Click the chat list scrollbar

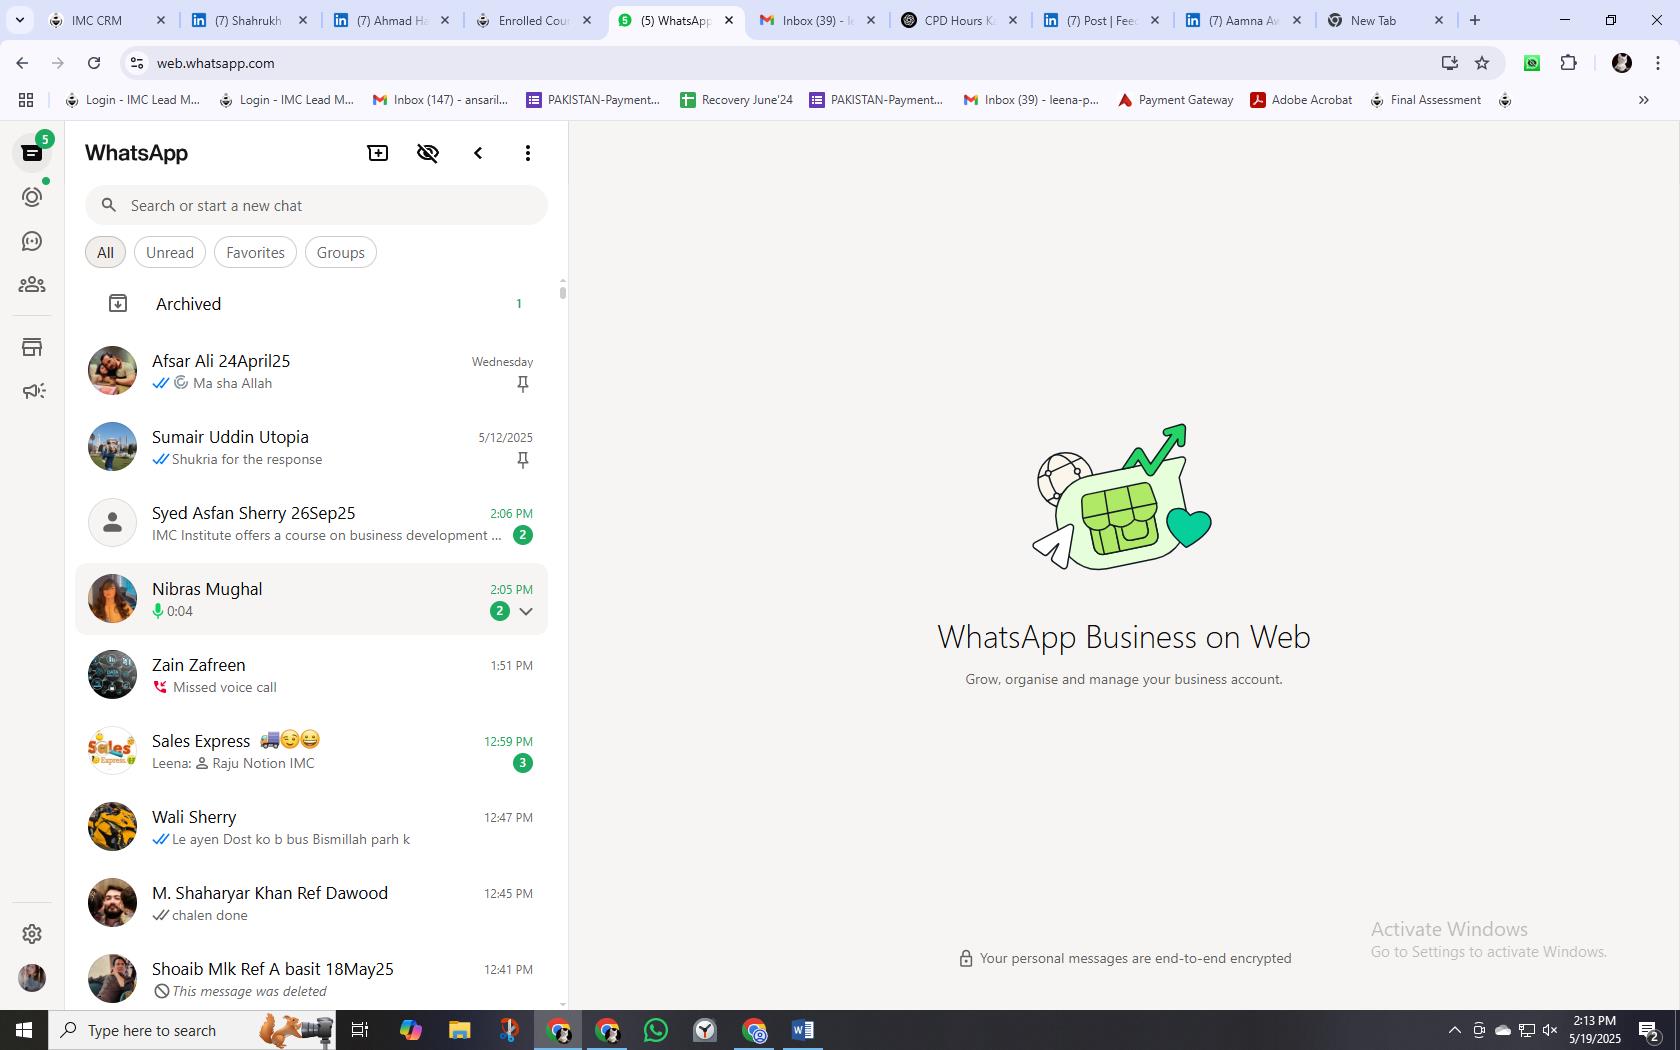(563, 292)
